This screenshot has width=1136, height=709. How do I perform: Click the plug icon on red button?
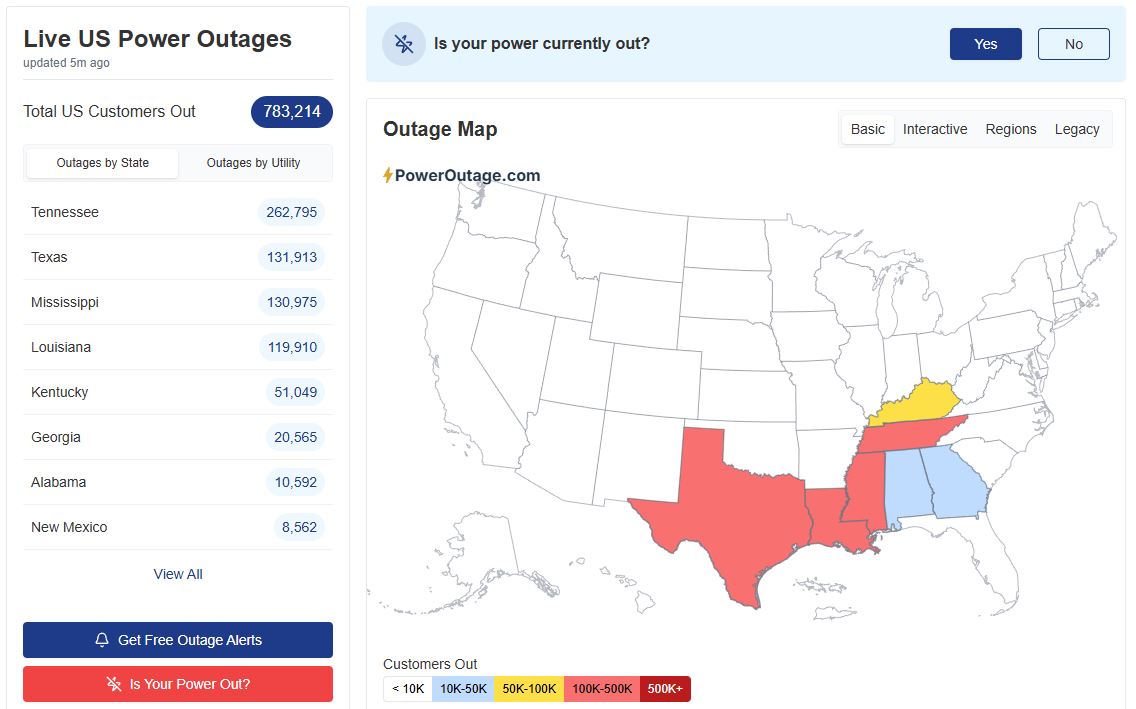click(x=114, y=684)
